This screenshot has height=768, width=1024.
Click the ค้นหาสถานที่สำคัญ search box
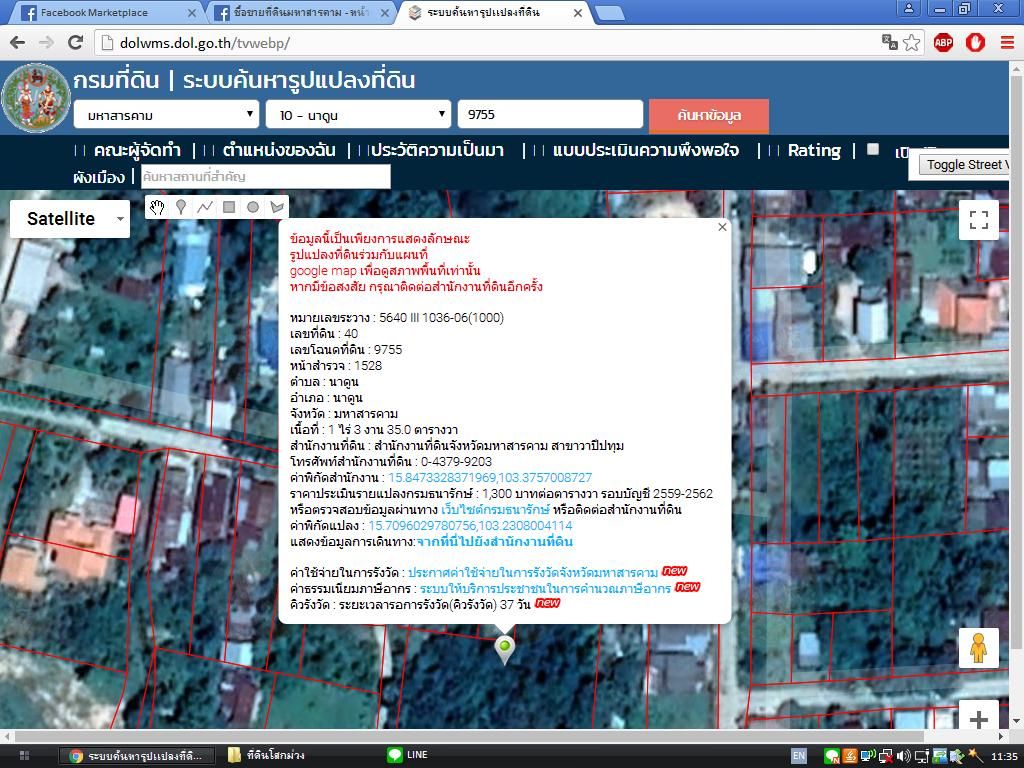tap(266, 176)
